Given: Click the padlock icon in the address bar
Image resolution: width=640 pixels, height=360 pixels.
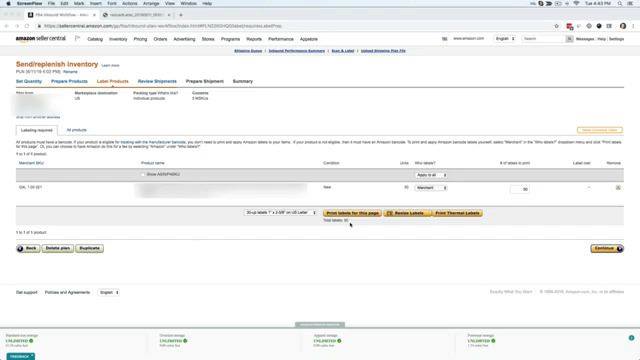Looking at the screenshot, I should point(39,26).
